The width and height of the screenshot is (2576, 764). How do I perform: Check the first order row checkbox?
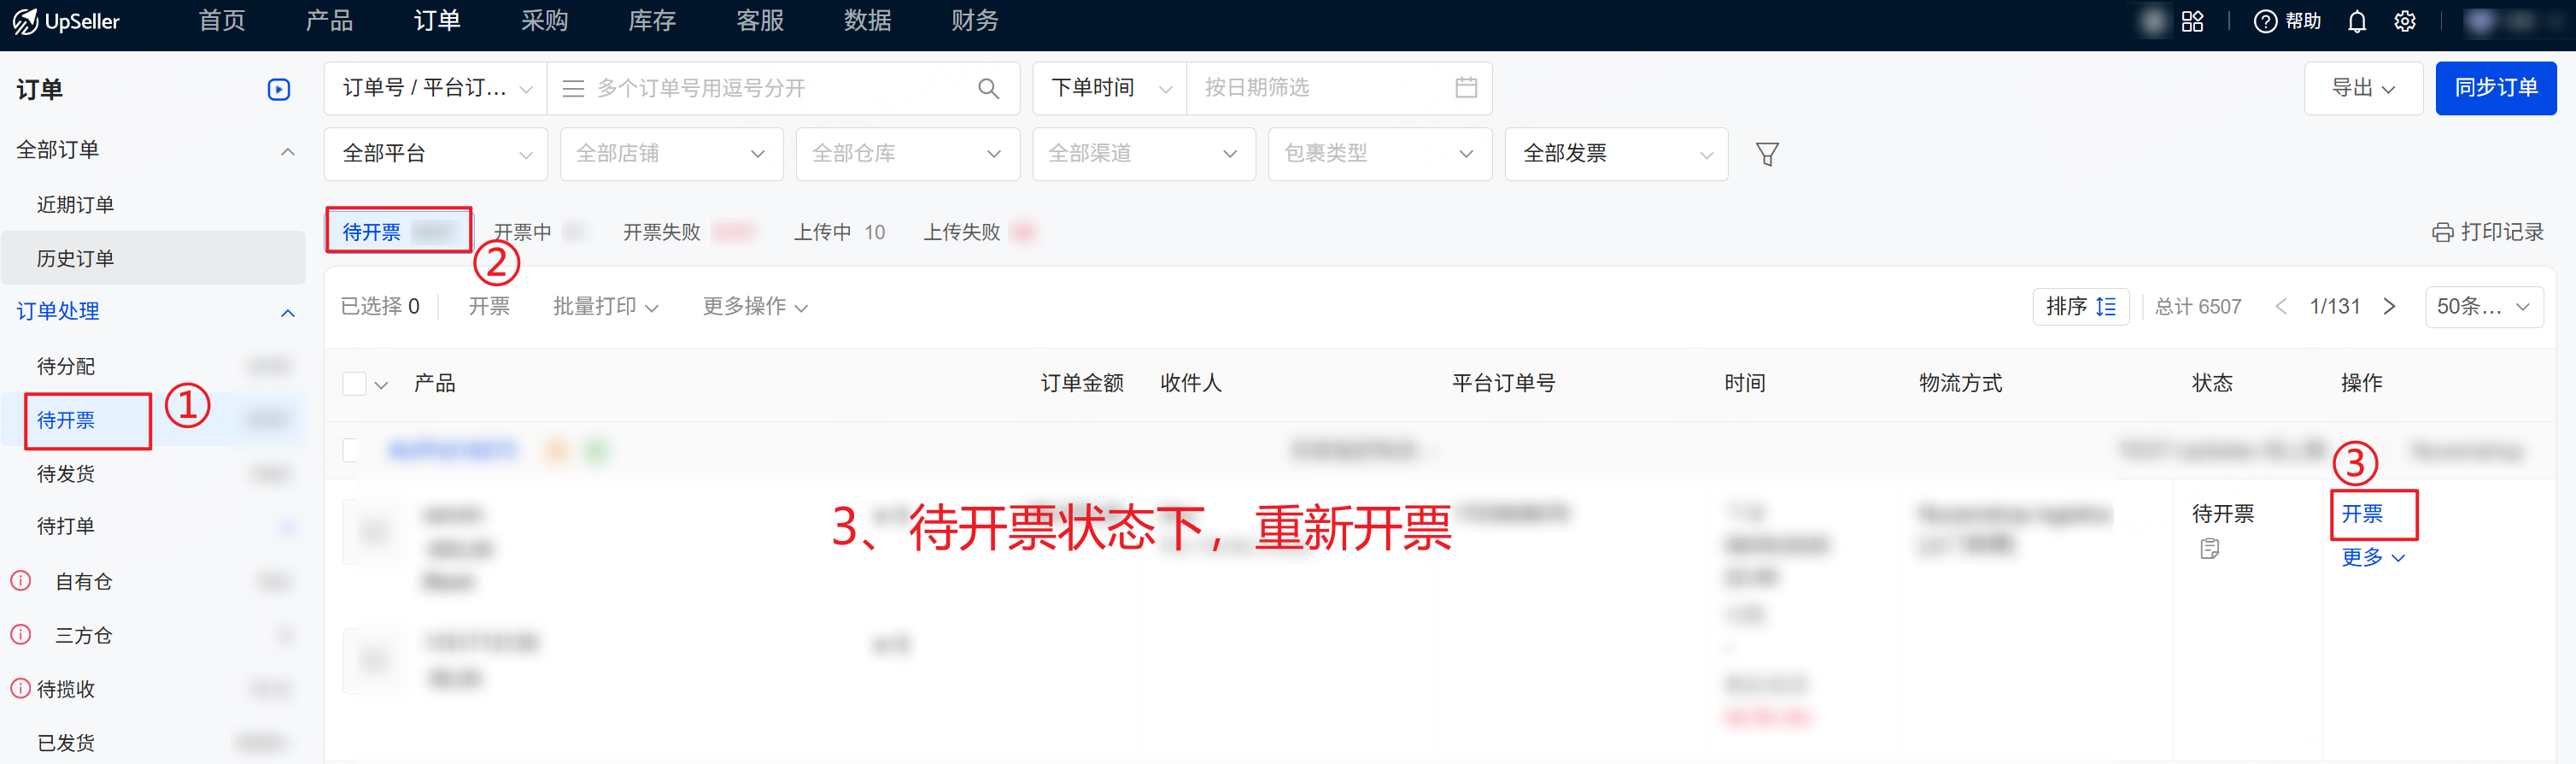[350, 450]
